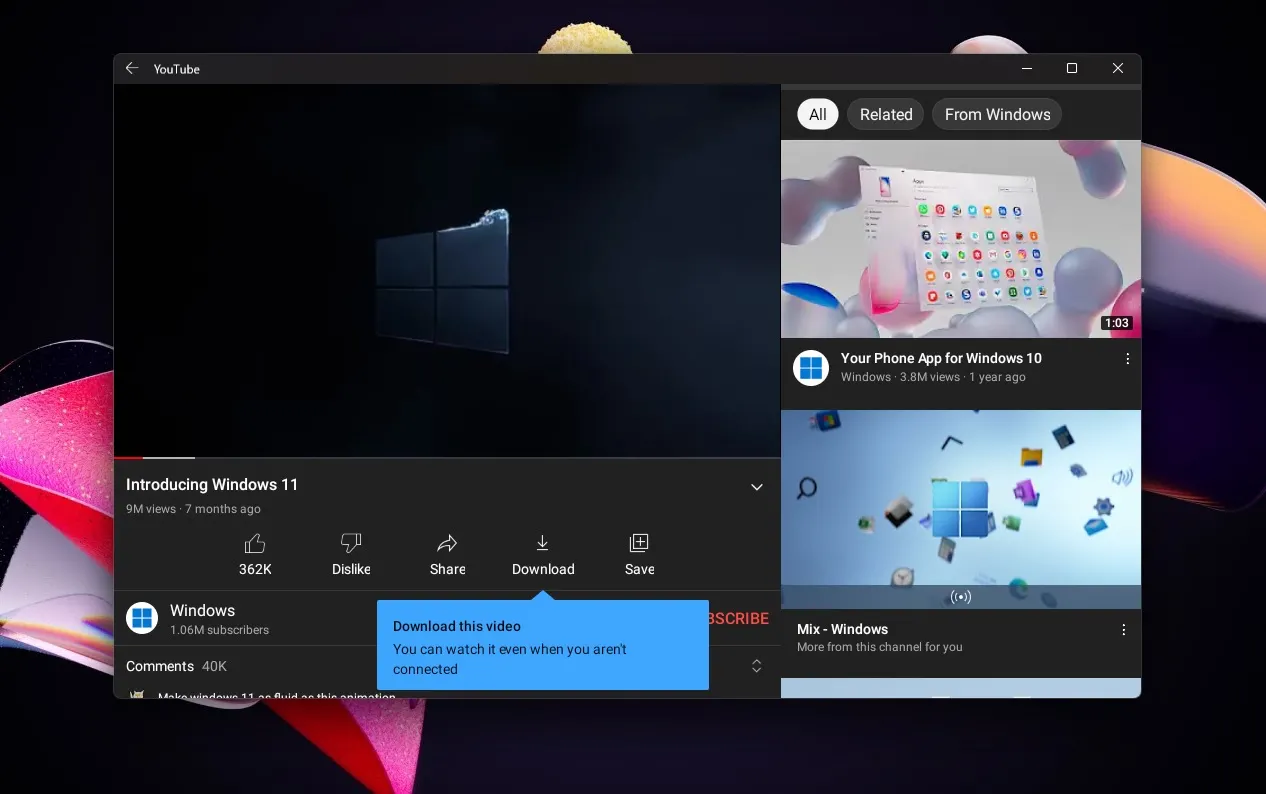Click the thumbs-up Like icon
Viewport: 1266px width, 794px height.
[255, 543]
